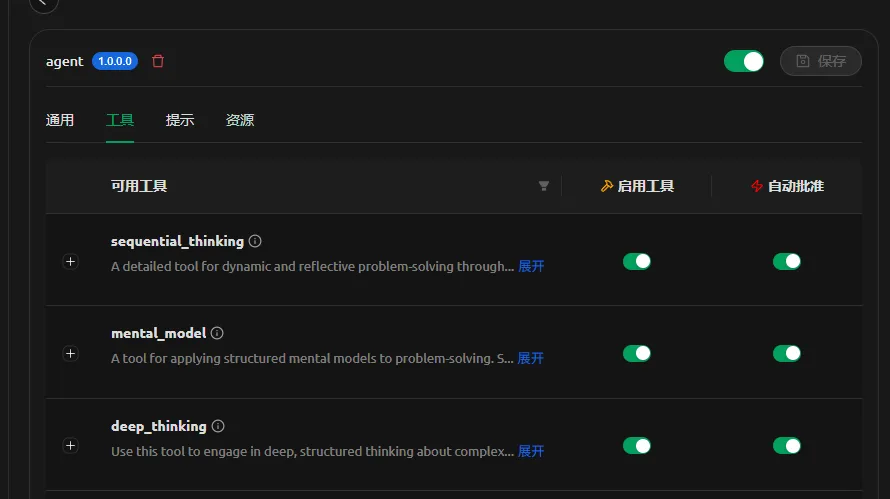Screen dimensions: 890x499
Task: Click the 保存 save button
Action: tap(821, 61)
